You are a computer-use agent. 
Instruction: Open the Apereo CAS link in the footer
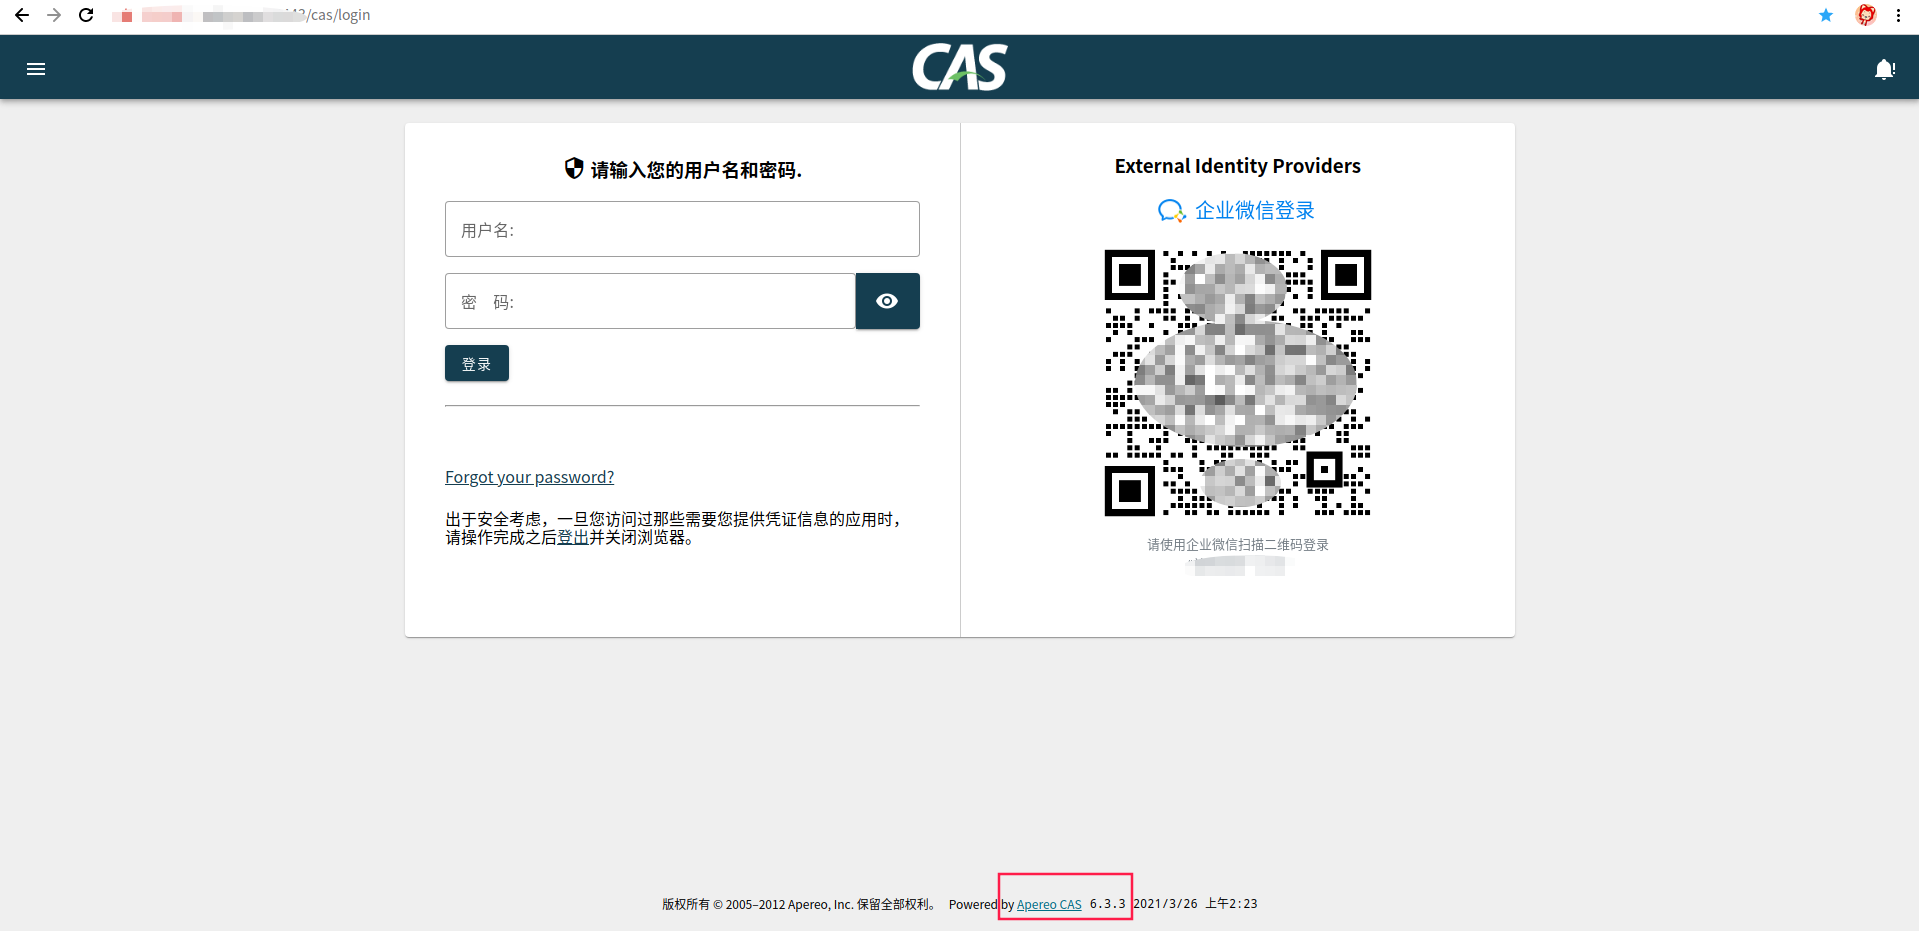1048,904
